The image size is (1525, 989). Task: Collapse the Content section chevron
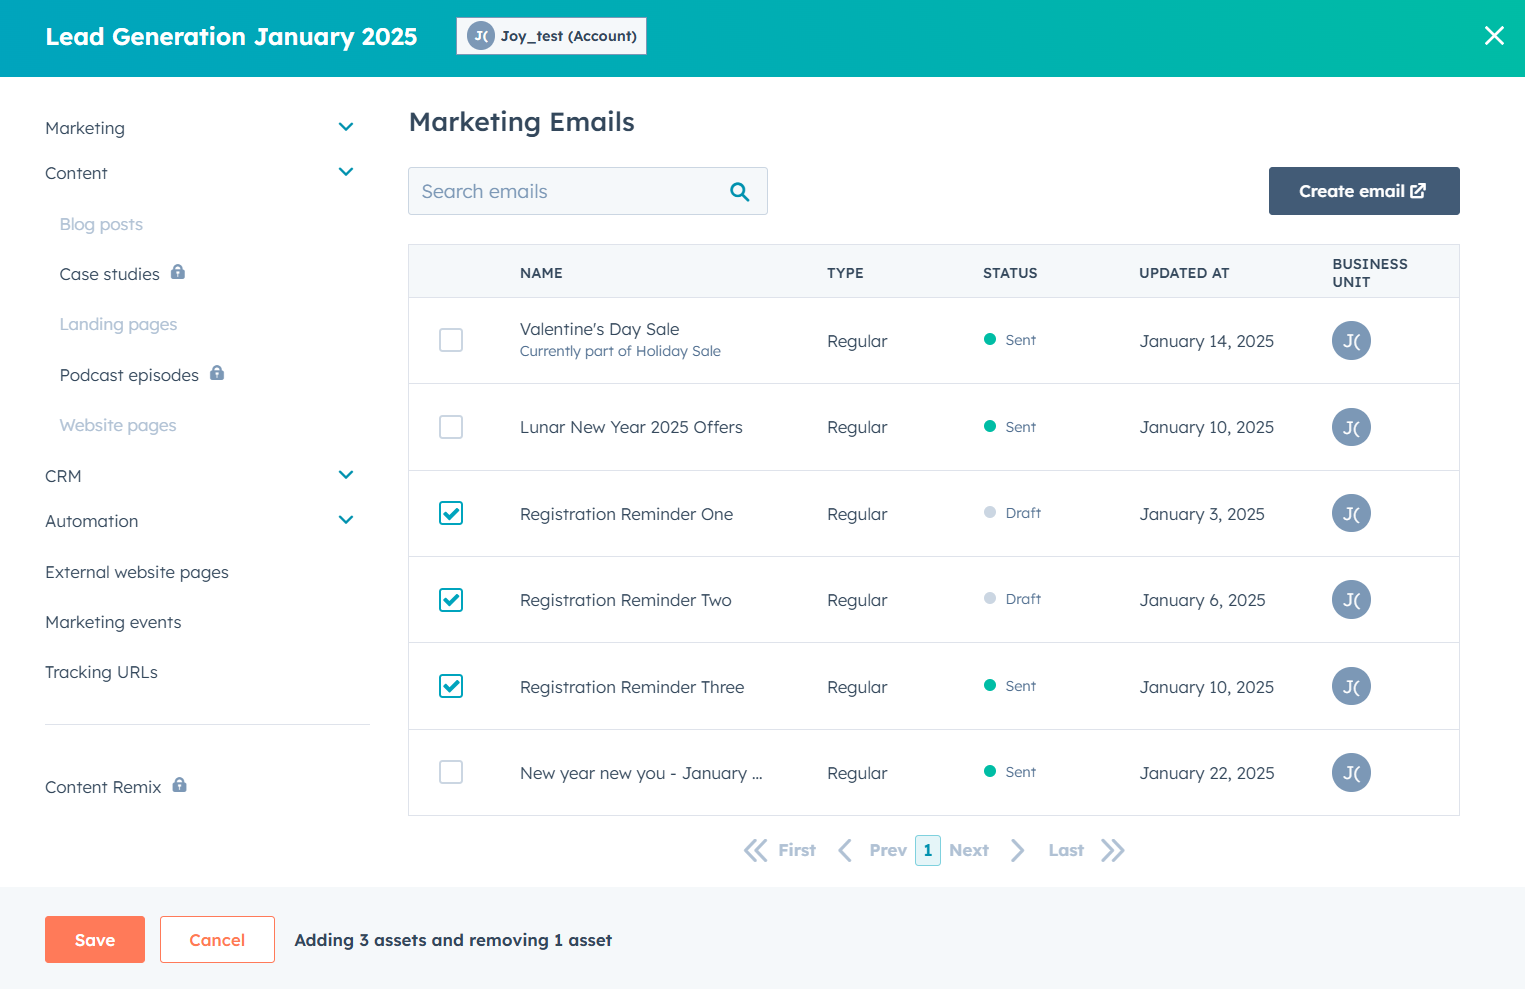click(346, 172)
